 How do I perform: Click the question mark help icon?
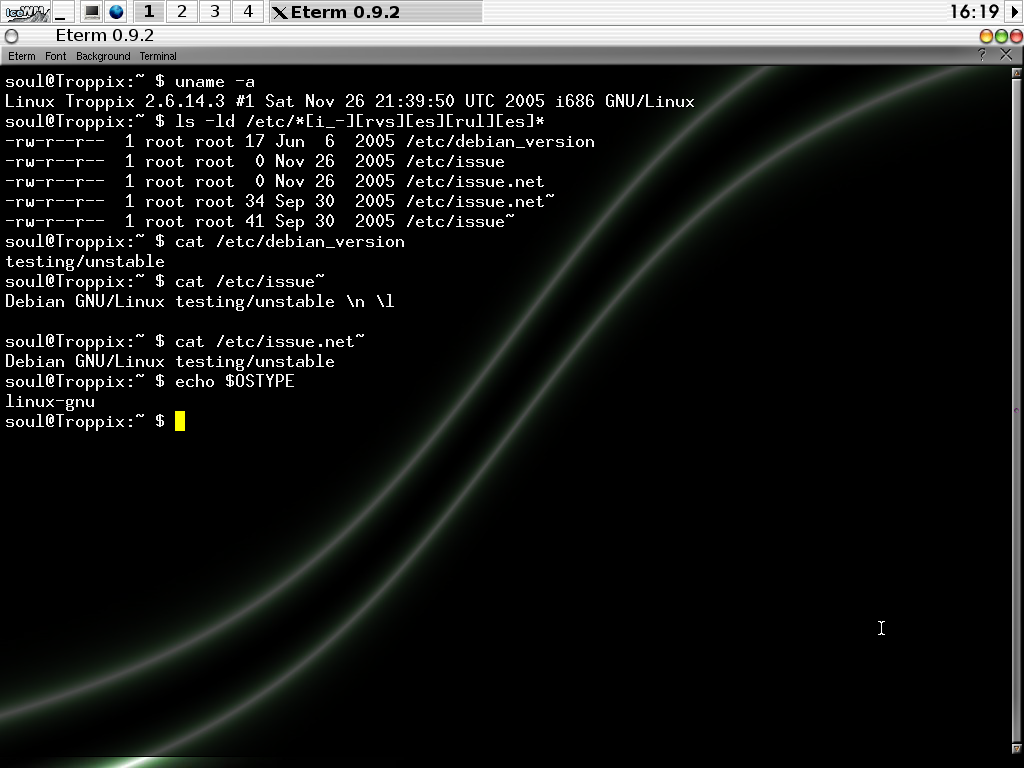pyautogui.click(x=982, y=56)
